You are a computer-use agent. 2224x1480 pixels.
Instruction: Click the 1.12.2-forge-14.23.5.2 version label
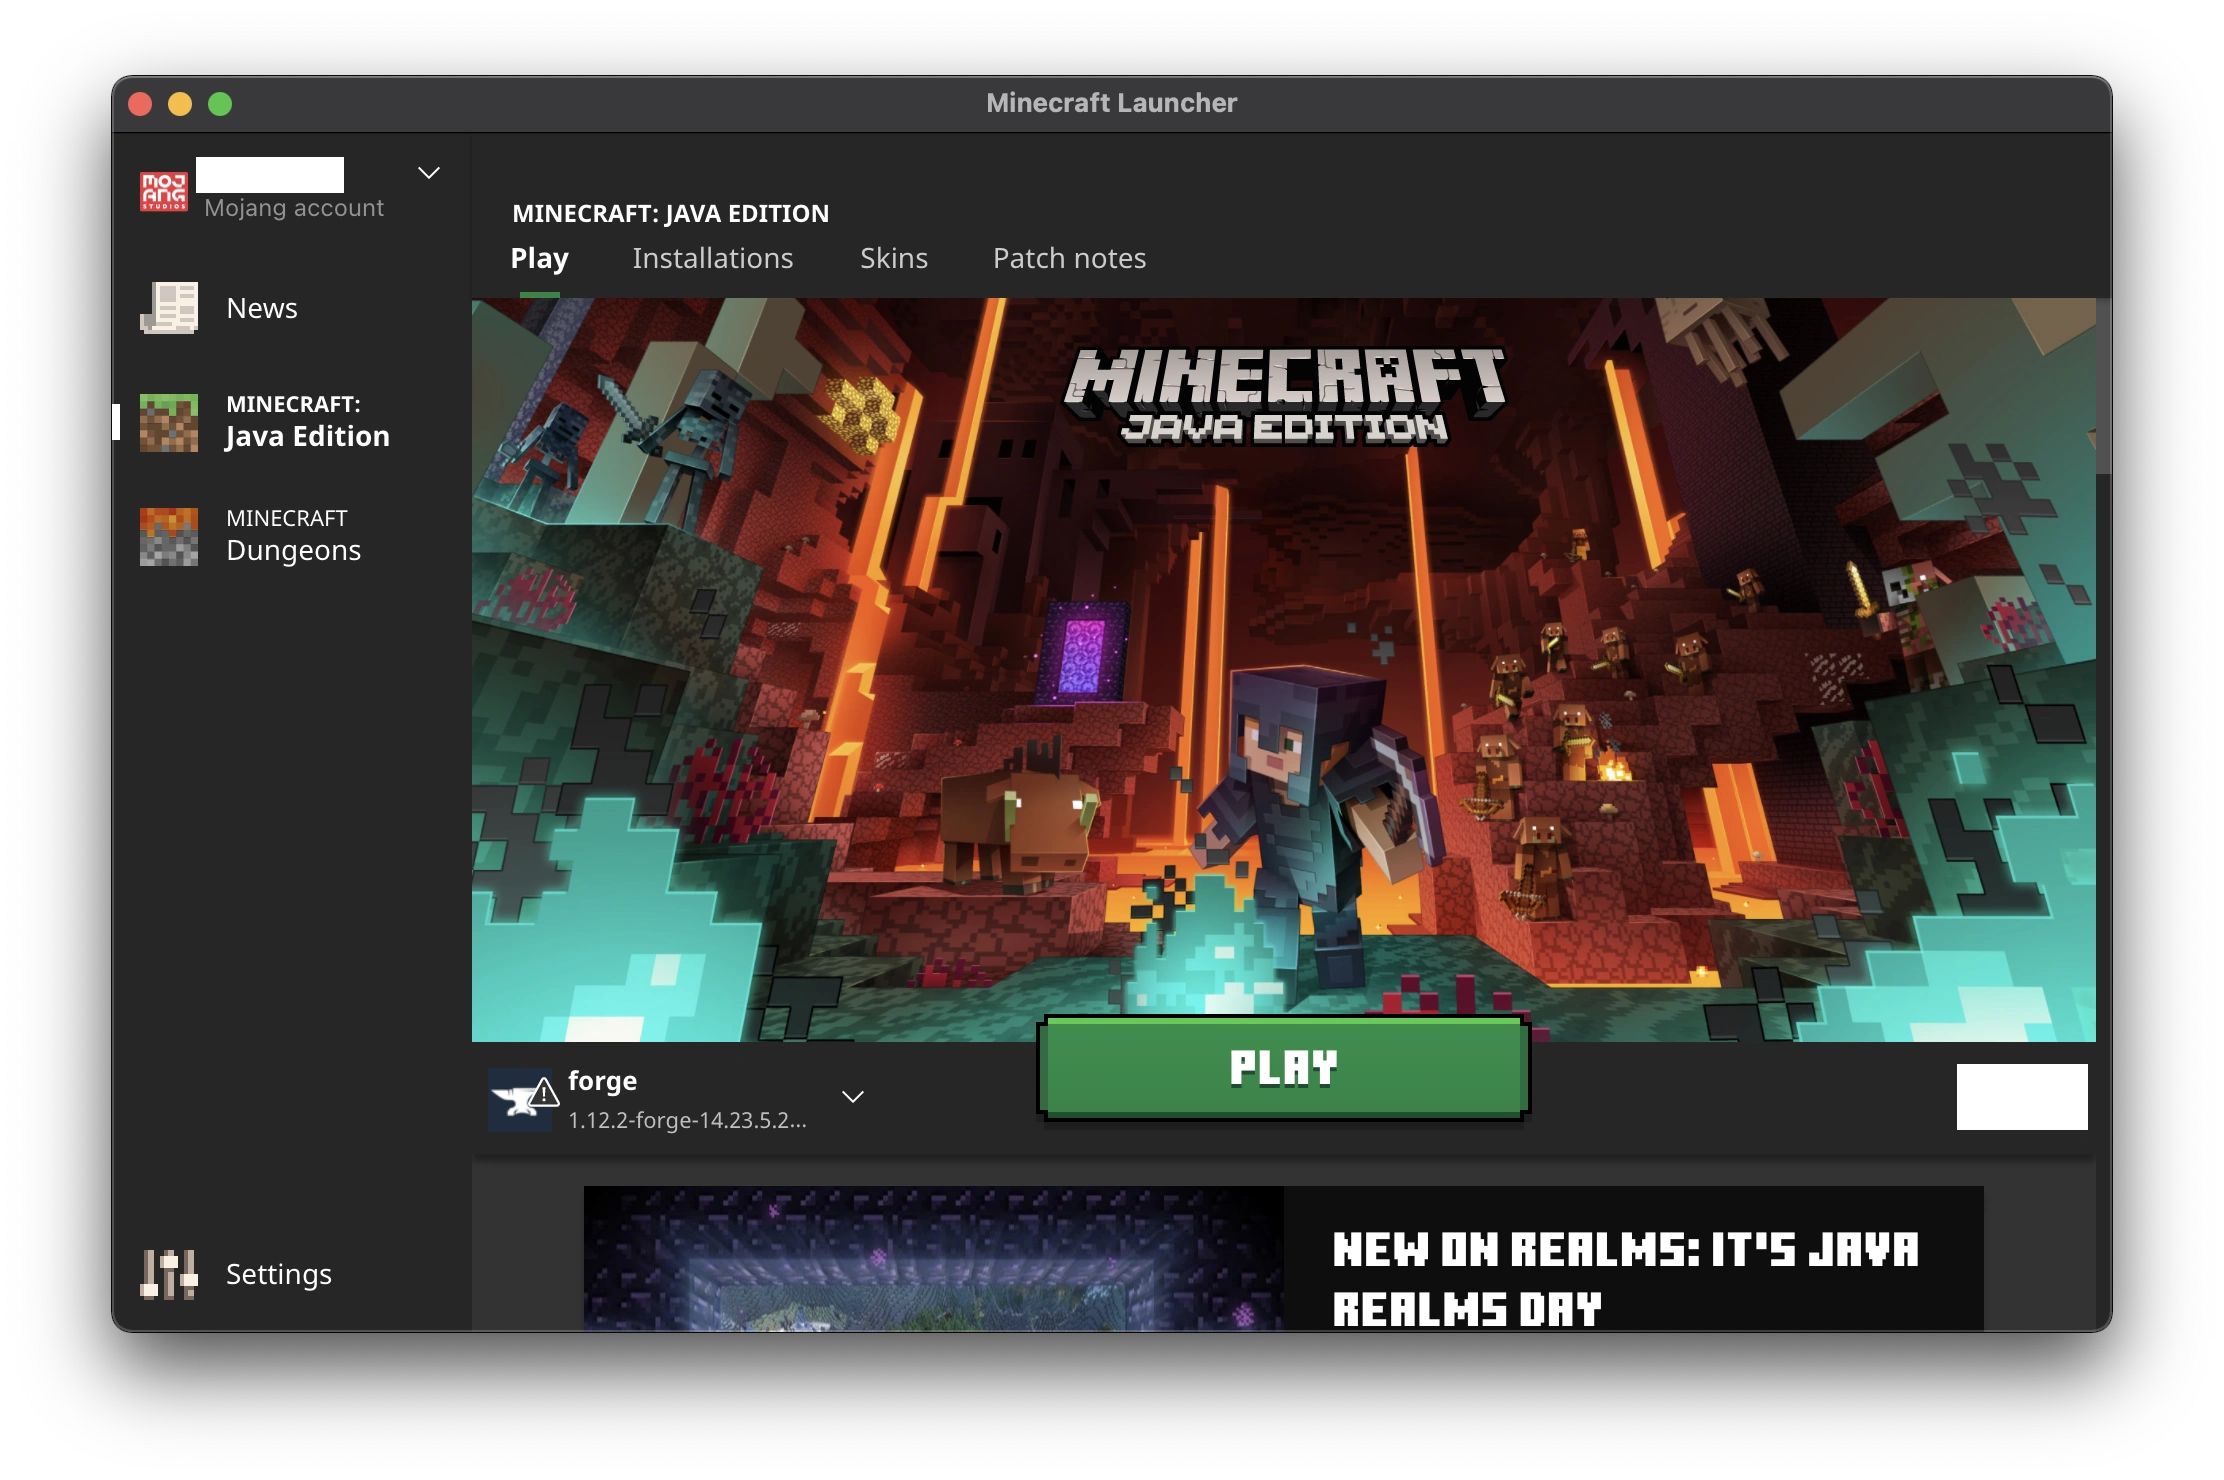(687, 1120)
